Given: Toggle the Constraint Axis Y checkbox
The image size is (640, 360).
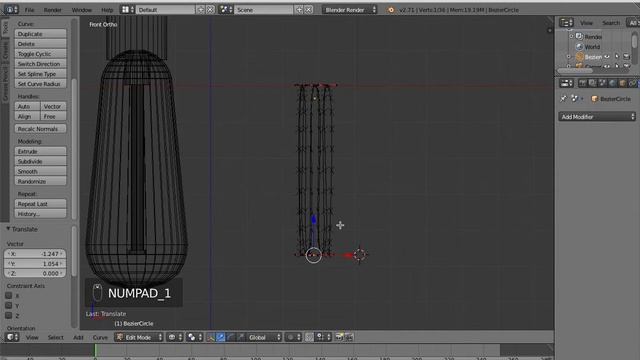Looking at the screenshot, I should click(8, 305).
